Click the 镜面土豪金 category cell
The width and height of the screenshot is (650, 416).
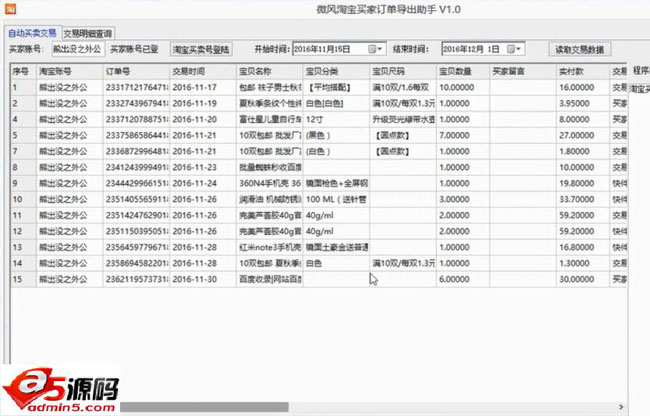pos(337,247)
